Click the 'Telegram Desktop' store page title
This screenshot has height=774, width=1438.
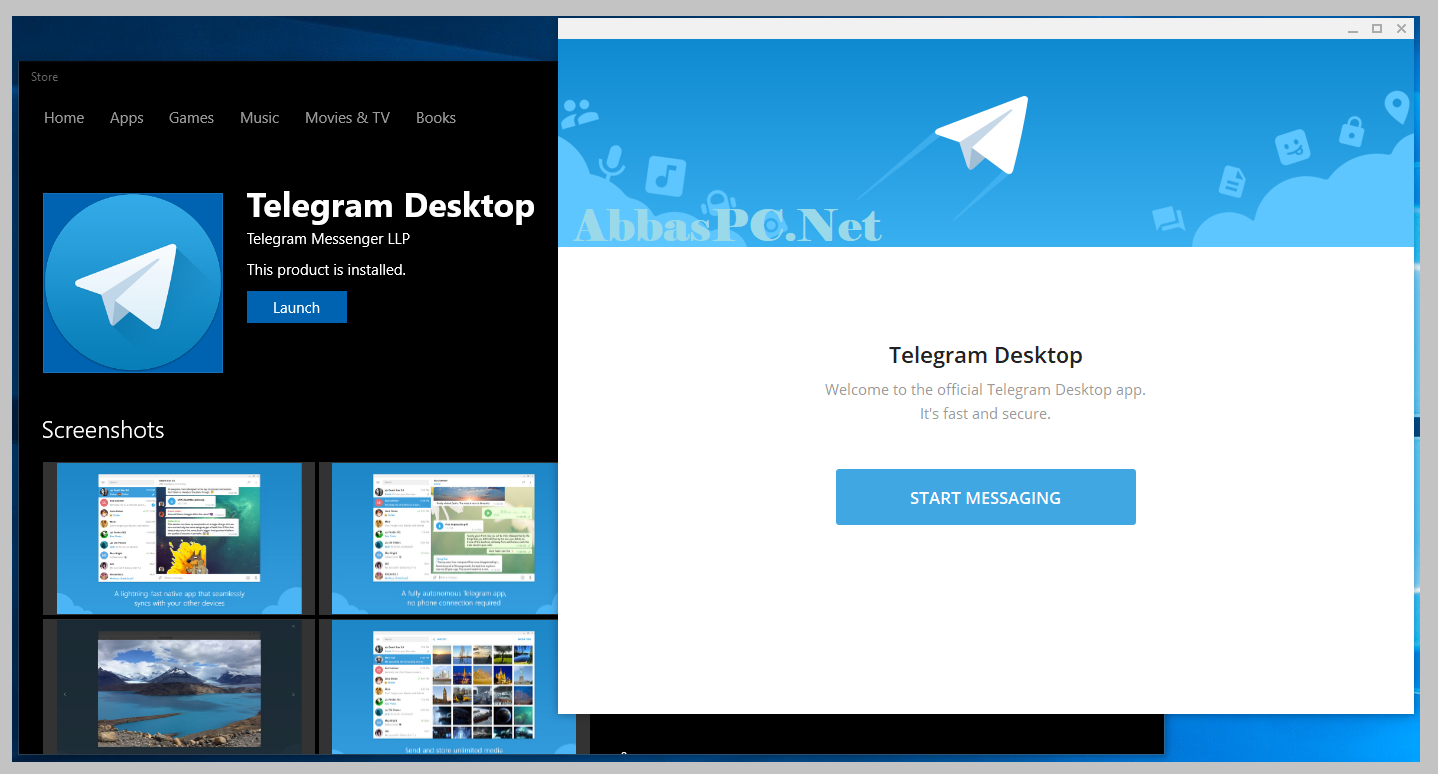[391, 205]
